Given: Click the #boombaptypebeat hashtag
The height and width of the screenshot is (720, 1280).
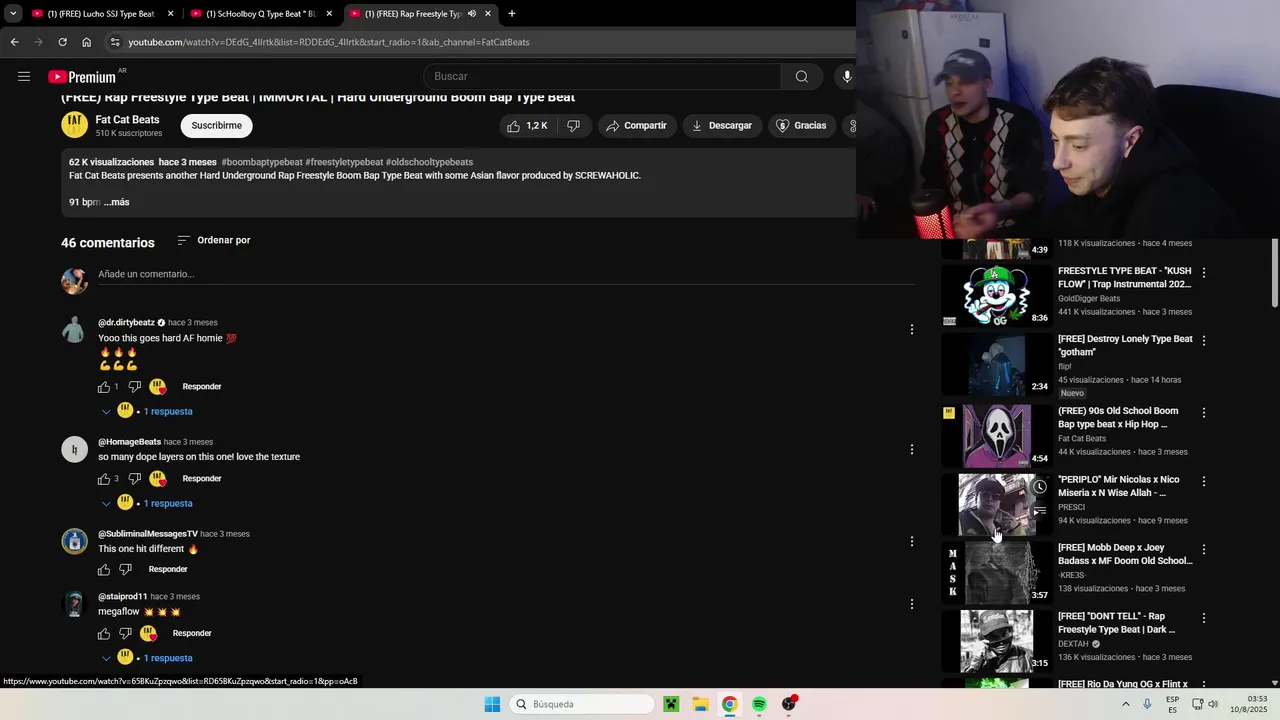Looking at the screenshot, I should pos(262,162).
